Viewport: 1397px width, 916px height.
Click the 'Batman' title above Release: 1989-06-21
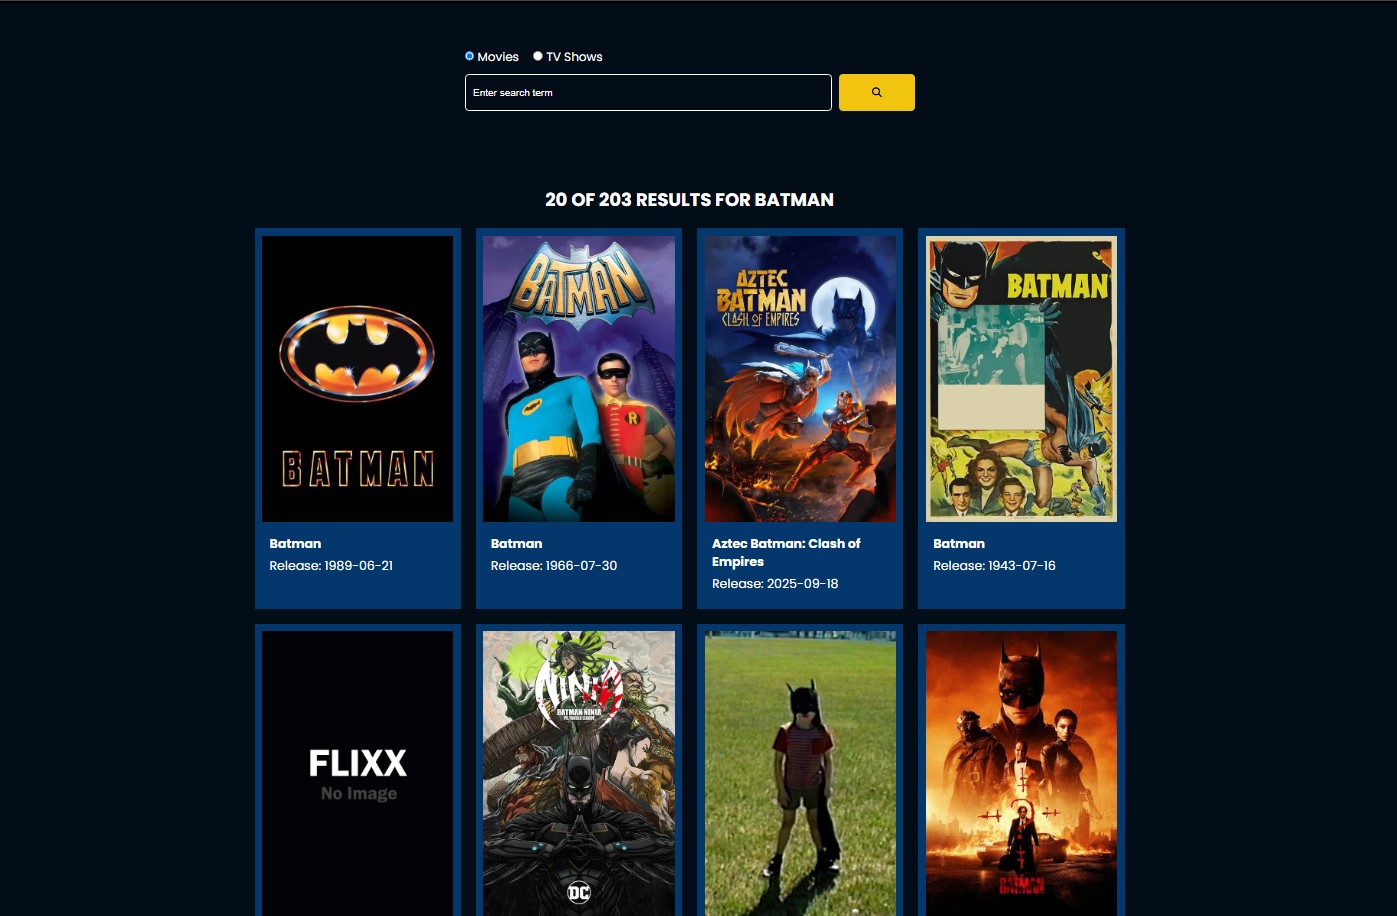point(295,543)
